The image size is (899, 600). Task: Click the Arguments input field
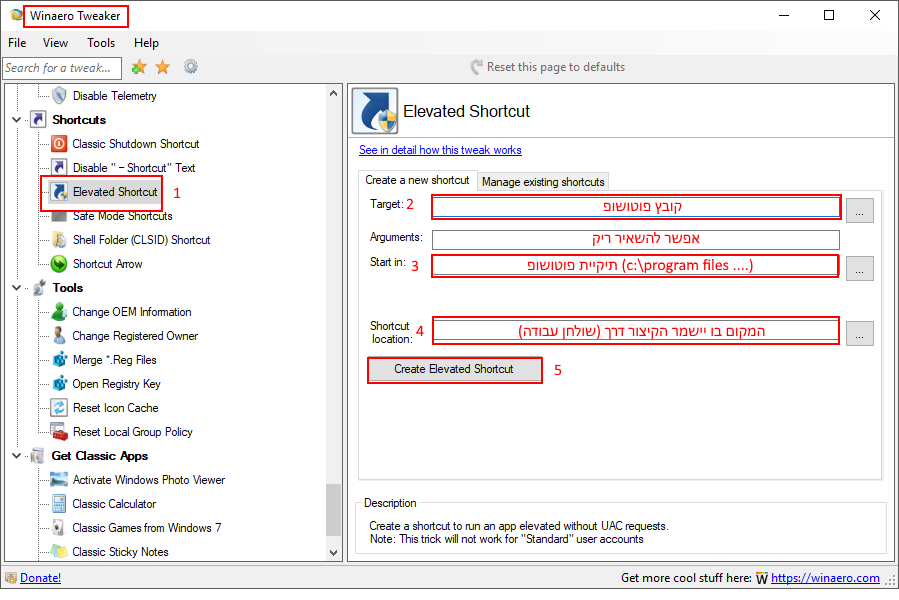coord(636,239)
